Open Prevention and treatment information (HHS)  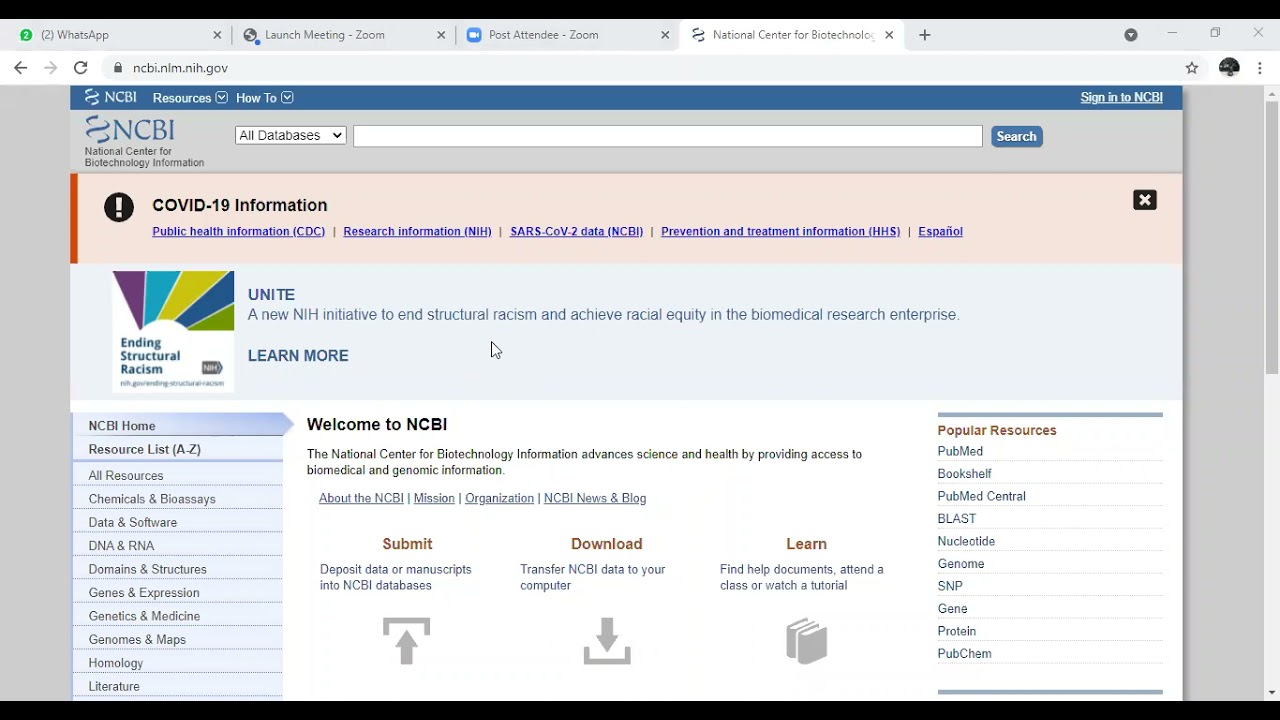pyautogui.click(x=780, y=231)
